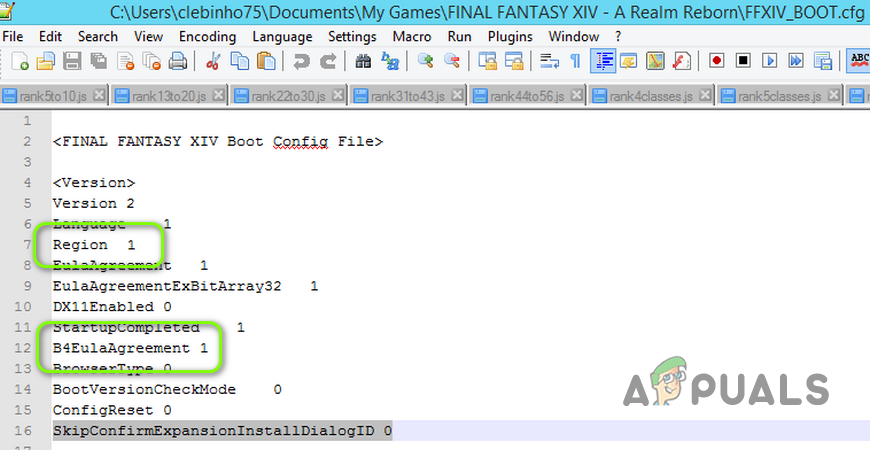Switch to the rank5to10.js tab

tap(53, 96)
